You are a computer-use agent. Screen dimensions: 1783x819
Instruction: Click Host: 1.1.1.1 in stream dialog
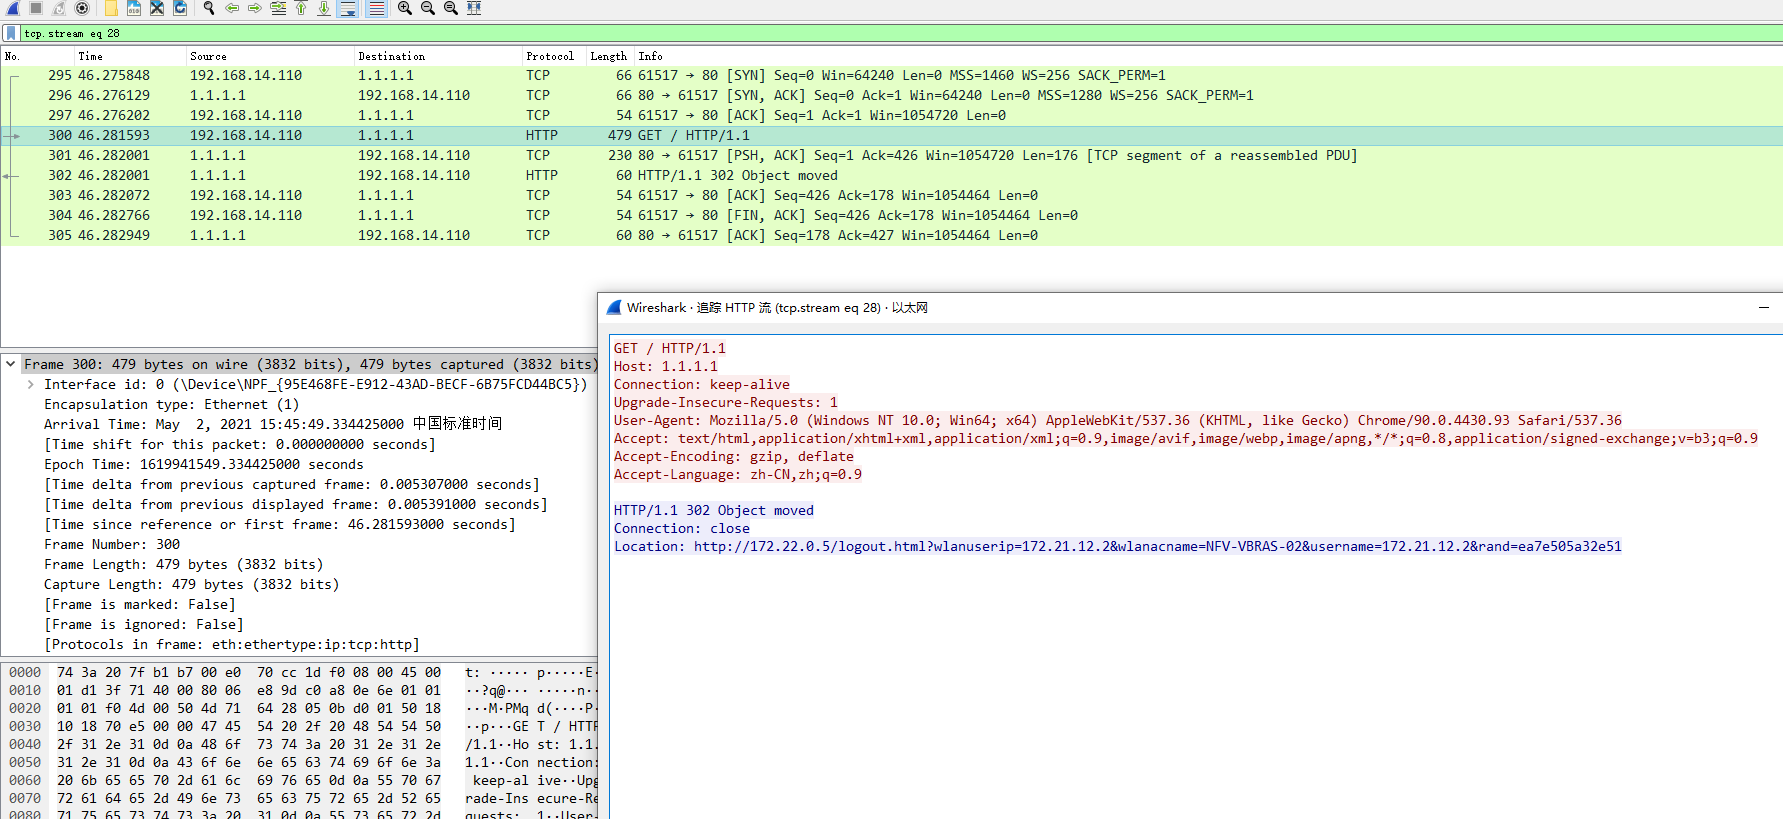(x=665, y=366)
